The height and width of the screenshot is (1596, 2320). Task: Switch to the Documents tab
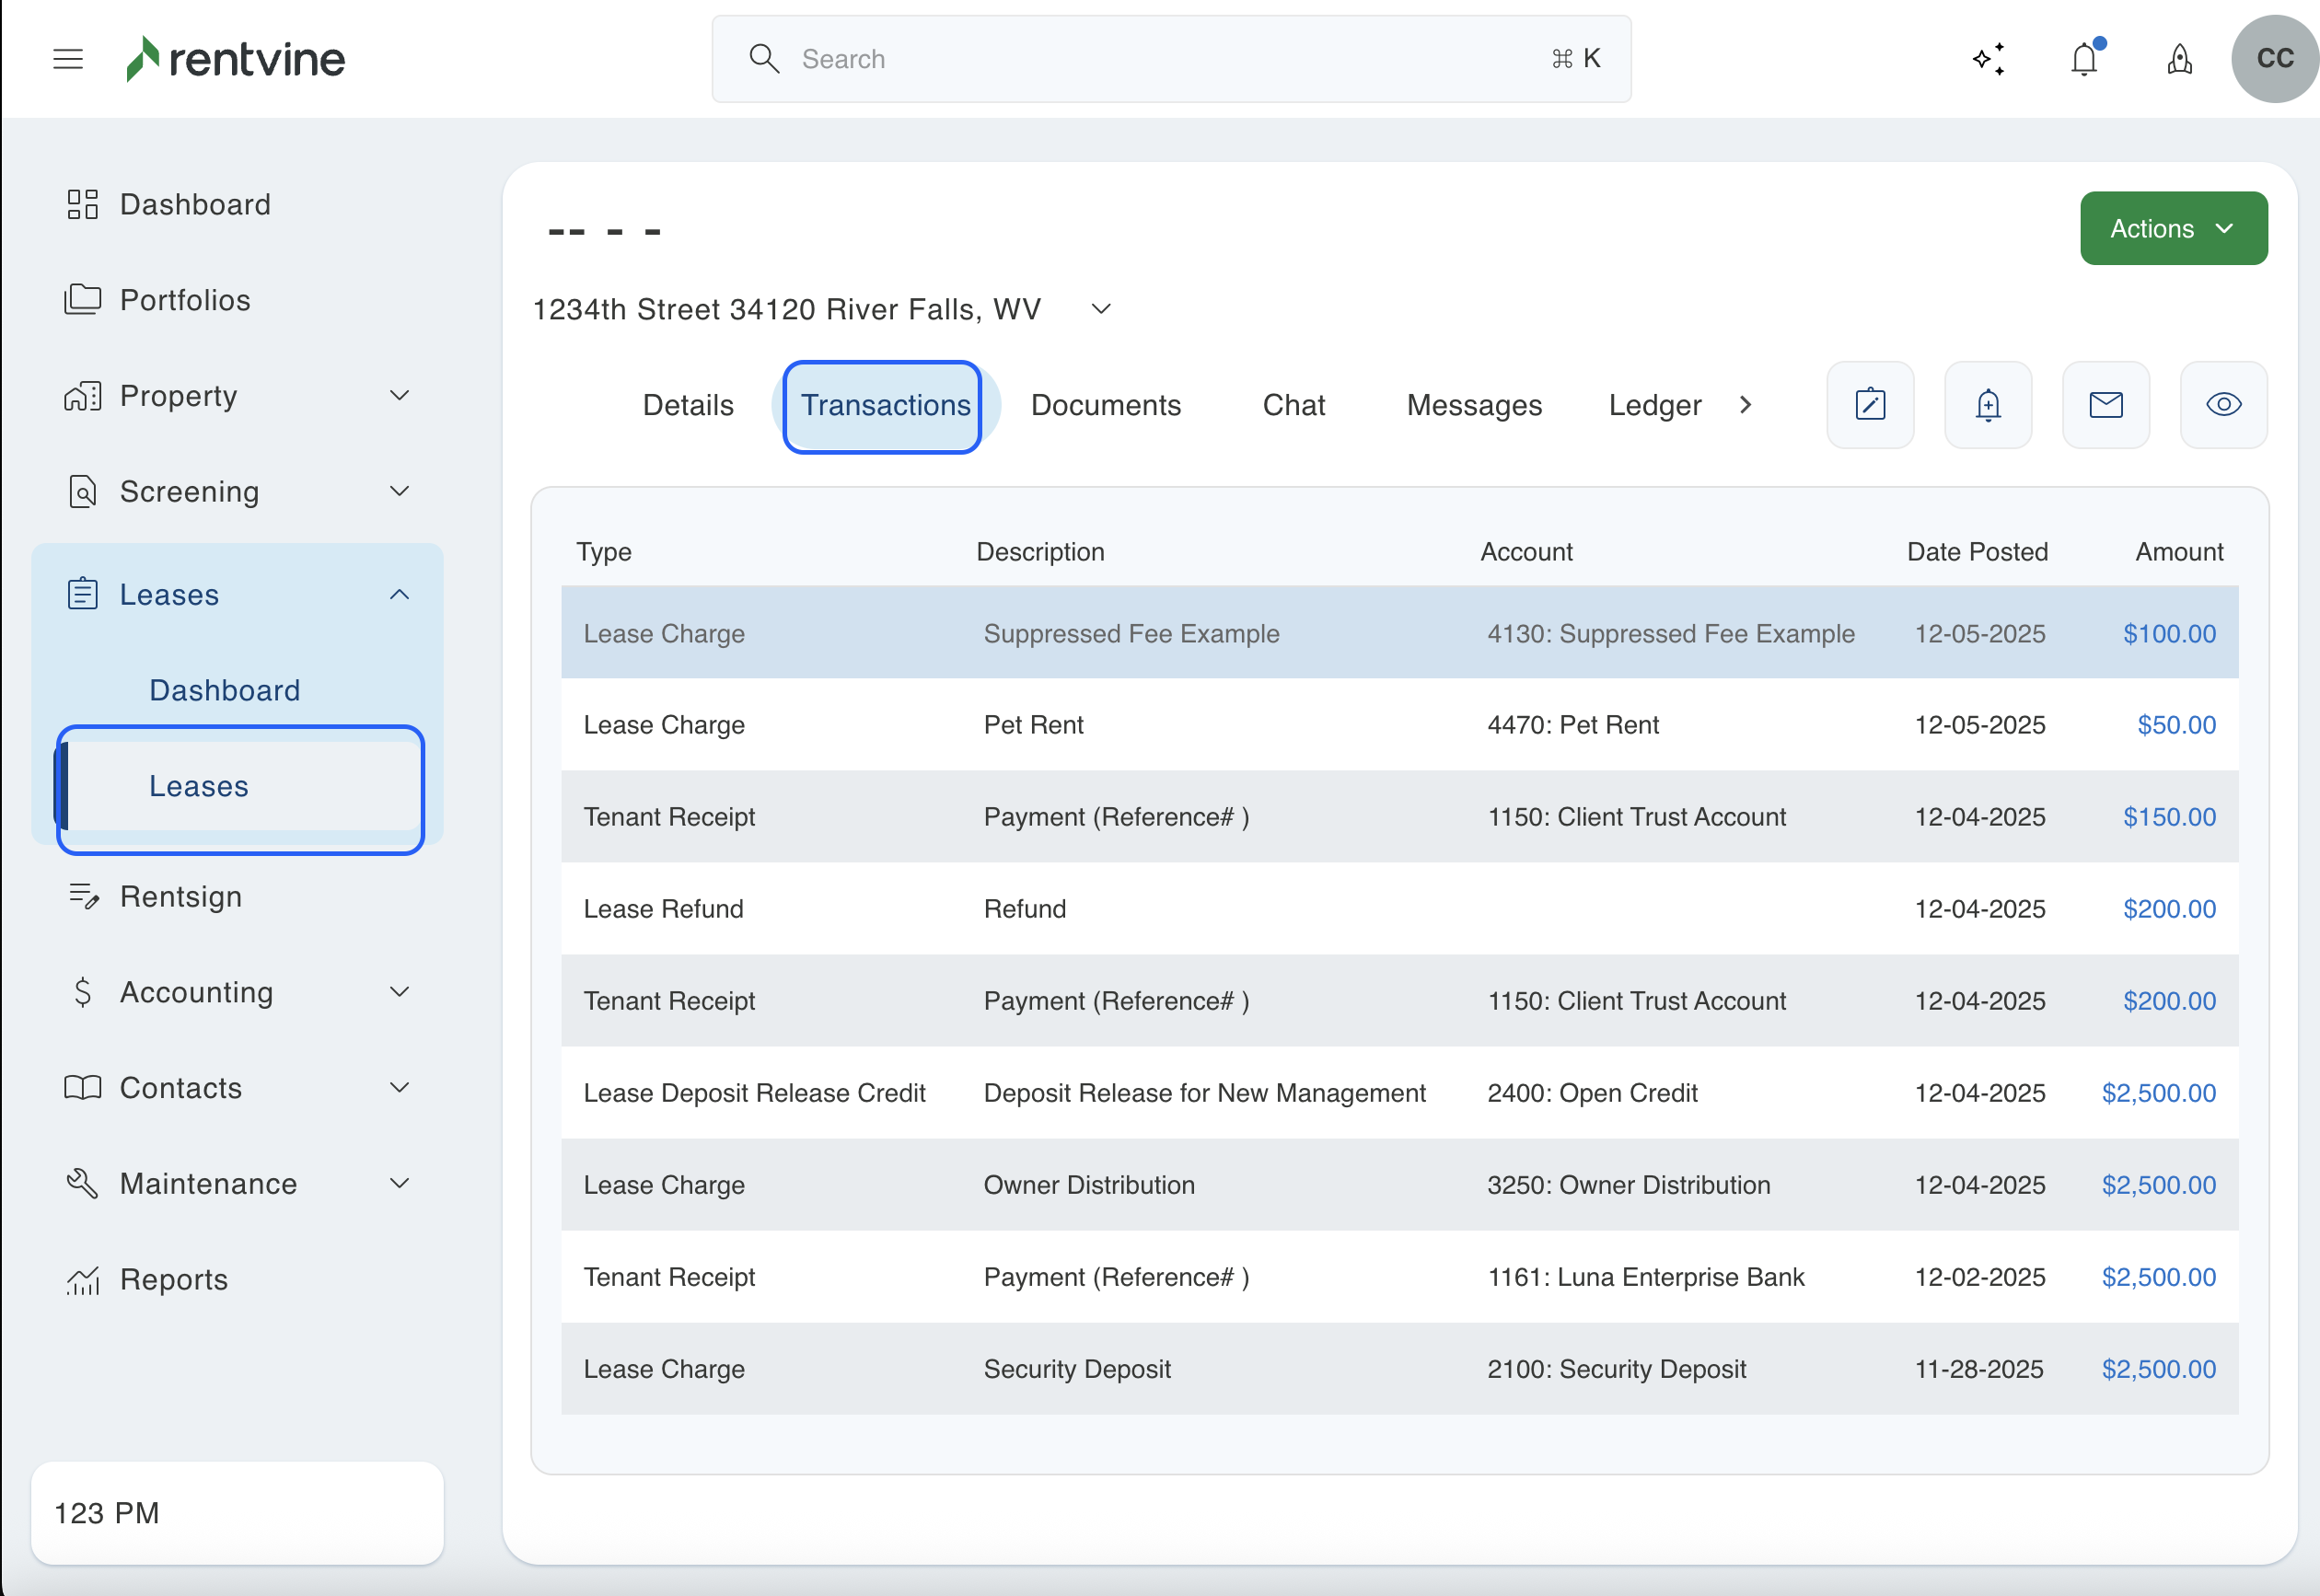point(1105,405)
